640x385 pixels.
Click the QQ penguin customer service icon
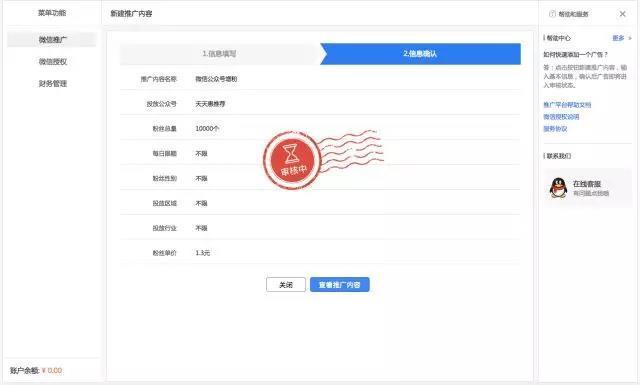click(558, 188)
